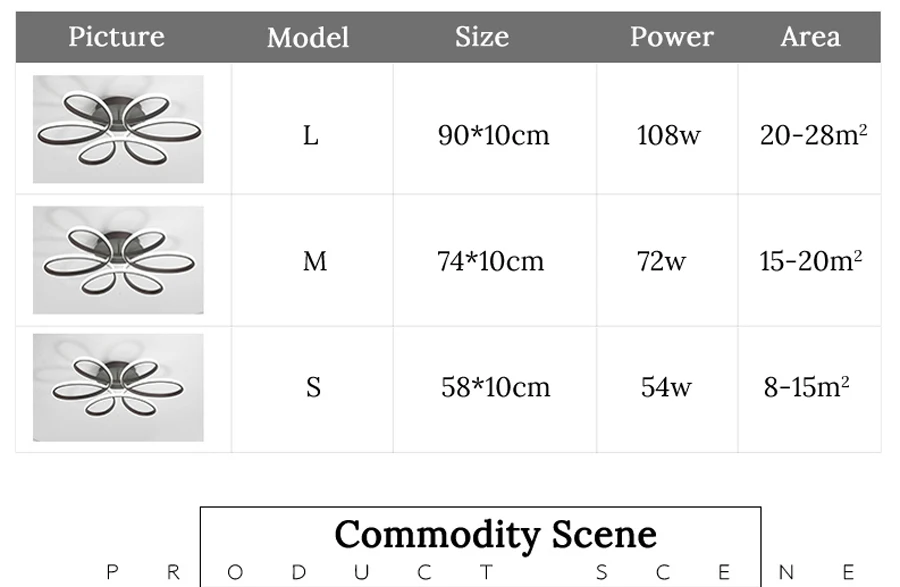The width and height of the screenshot is (900, 587).
Task: Click the 54w power value
Action: 666,387
